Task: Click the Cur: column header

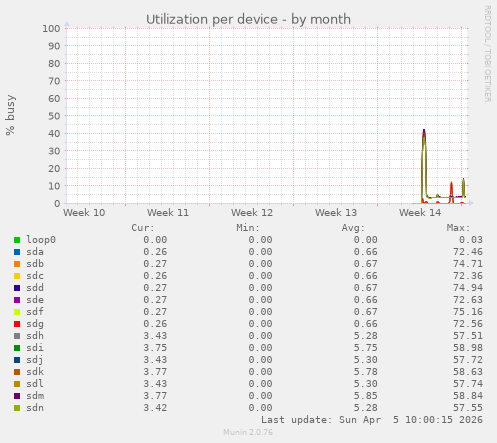Action: click(x=143, y=228)
